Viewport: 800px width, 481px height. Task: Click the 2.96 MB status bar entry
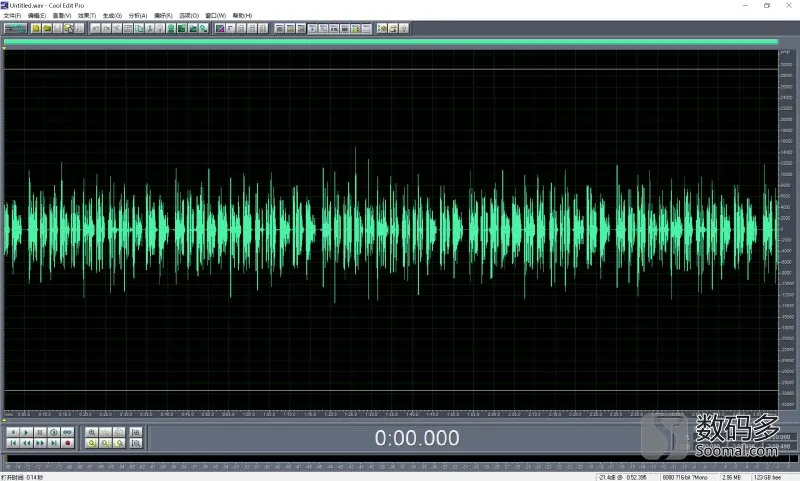click(x=733, y=477)
